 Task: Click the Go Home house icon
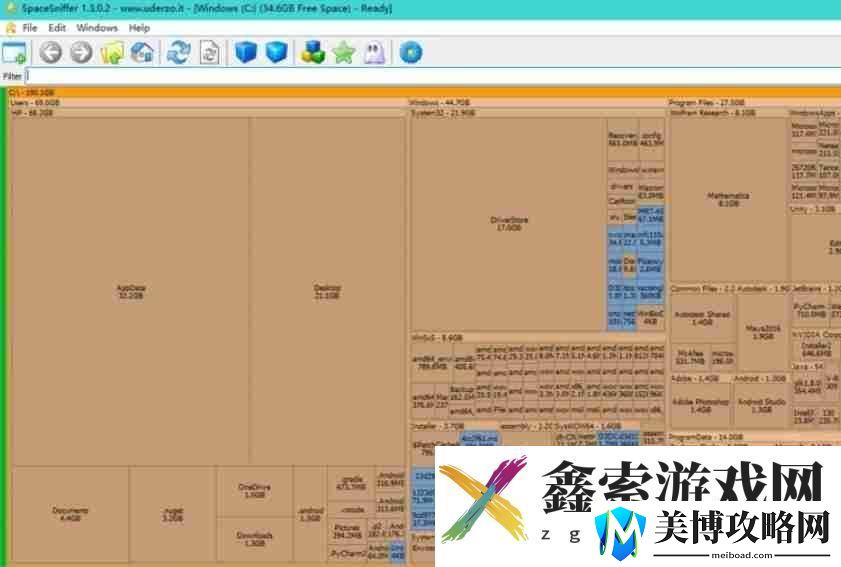(x=143, y=53)
